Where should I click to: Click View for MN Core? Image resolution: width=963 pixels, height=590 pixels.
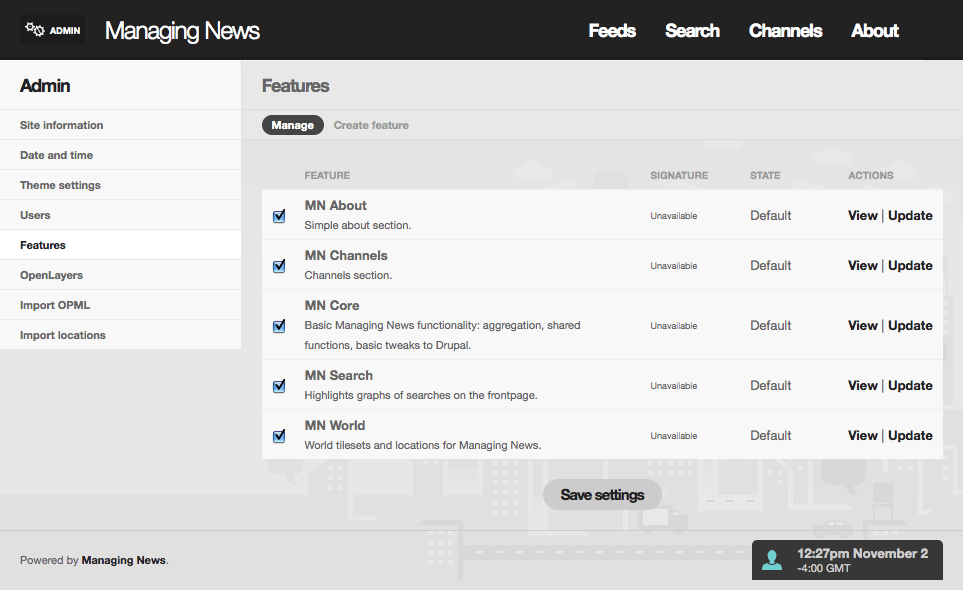pos(862,325)
